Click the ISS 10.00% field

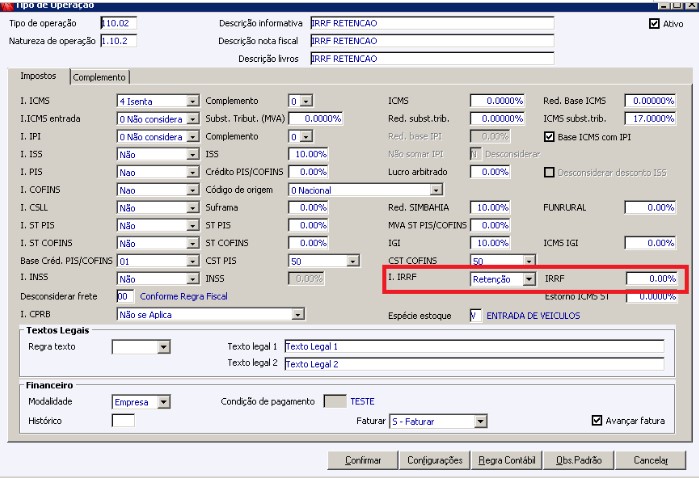(x=308, y=154)
